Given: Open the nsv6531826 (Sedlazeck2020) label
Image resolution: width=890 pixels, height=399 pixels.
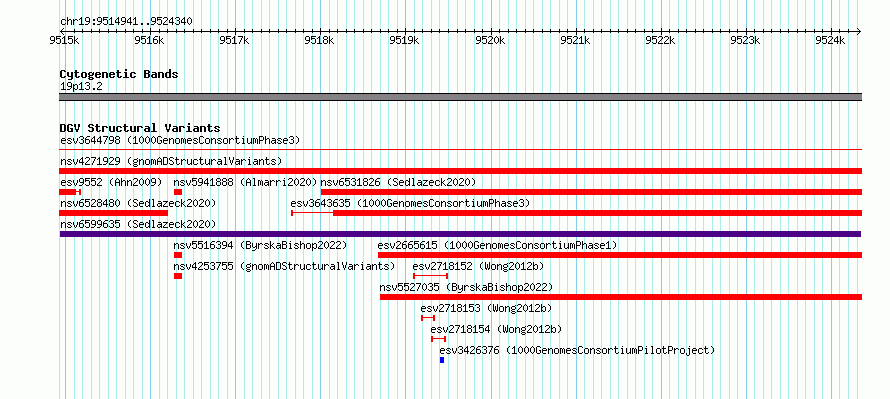Looking at the screenshot, I should [x=398, y=182].
